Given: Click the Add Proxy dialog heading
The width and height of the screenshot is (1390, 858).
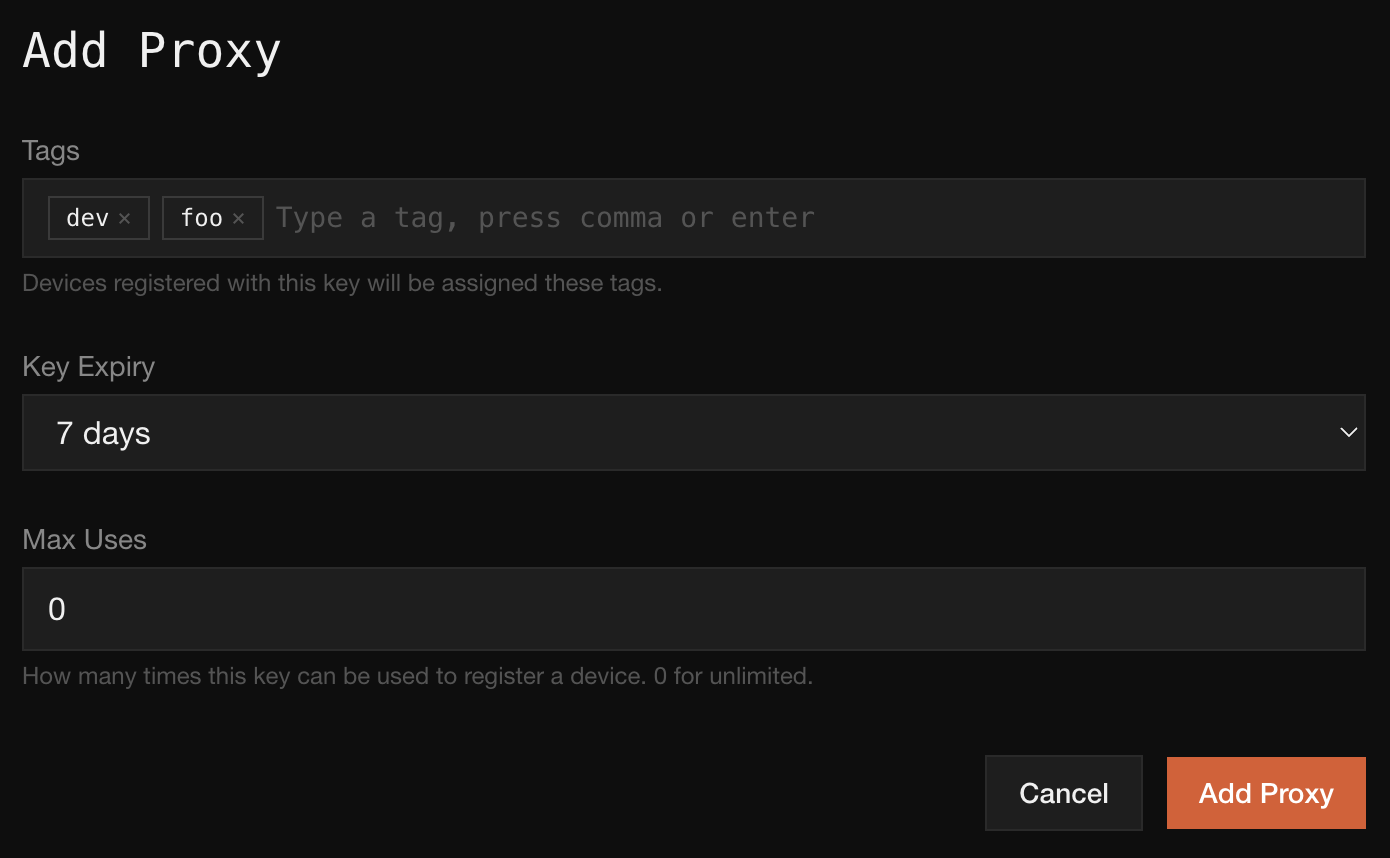Looking at the screenshot, I should point(152,51).
